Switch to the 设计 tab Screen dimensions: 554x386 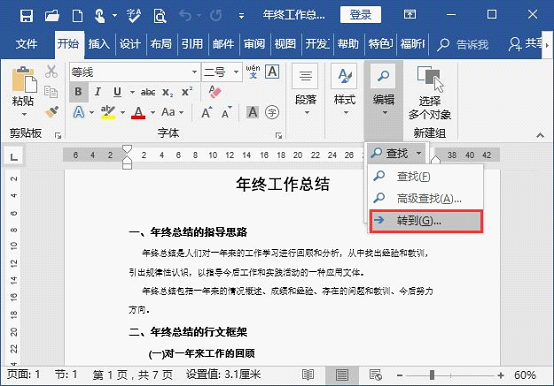tap(130, 44)
